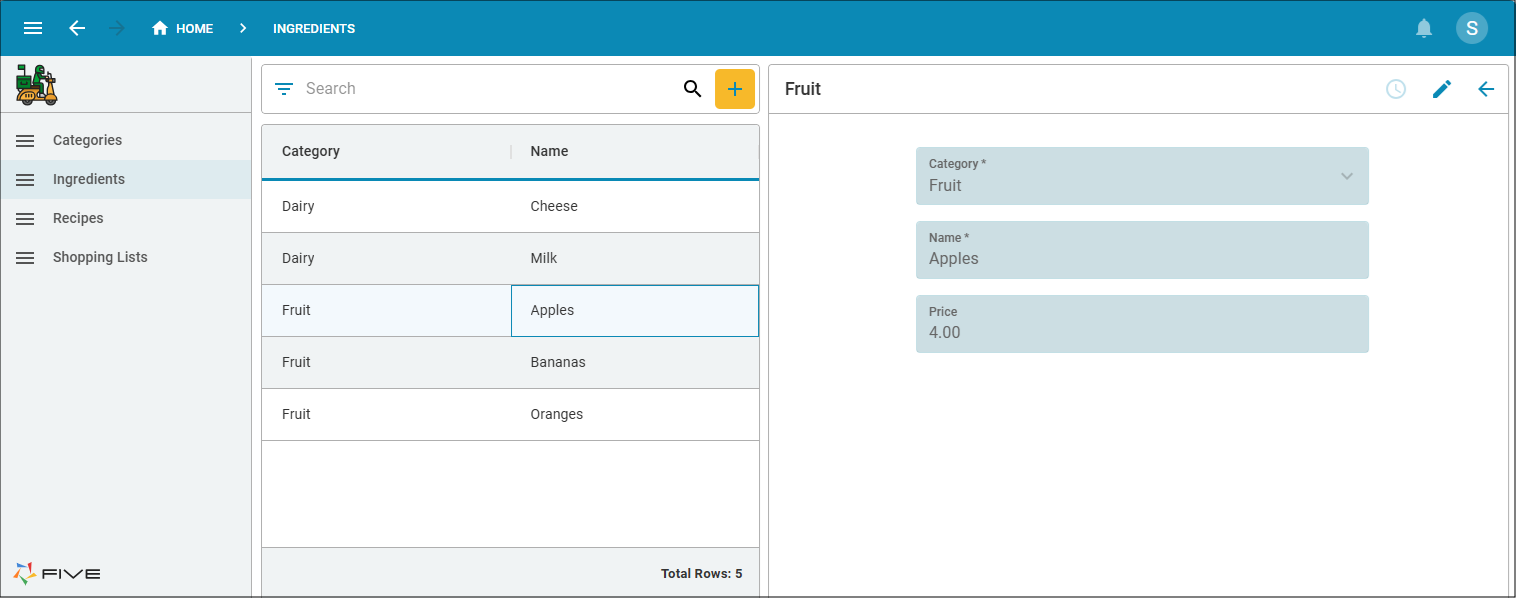
Task: Add a new ingredient with plus button
Action: click(x=735, y=89)
